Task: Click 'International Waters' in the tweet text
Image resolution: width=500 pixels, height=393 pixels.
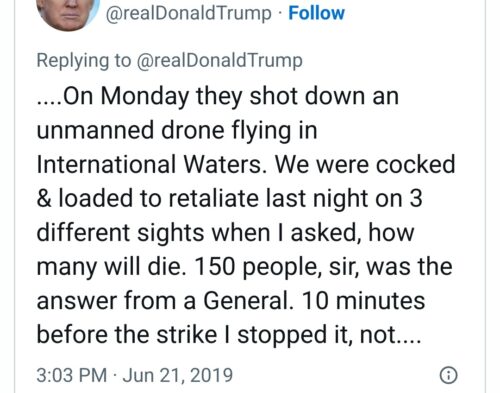Action: point(152,164)
